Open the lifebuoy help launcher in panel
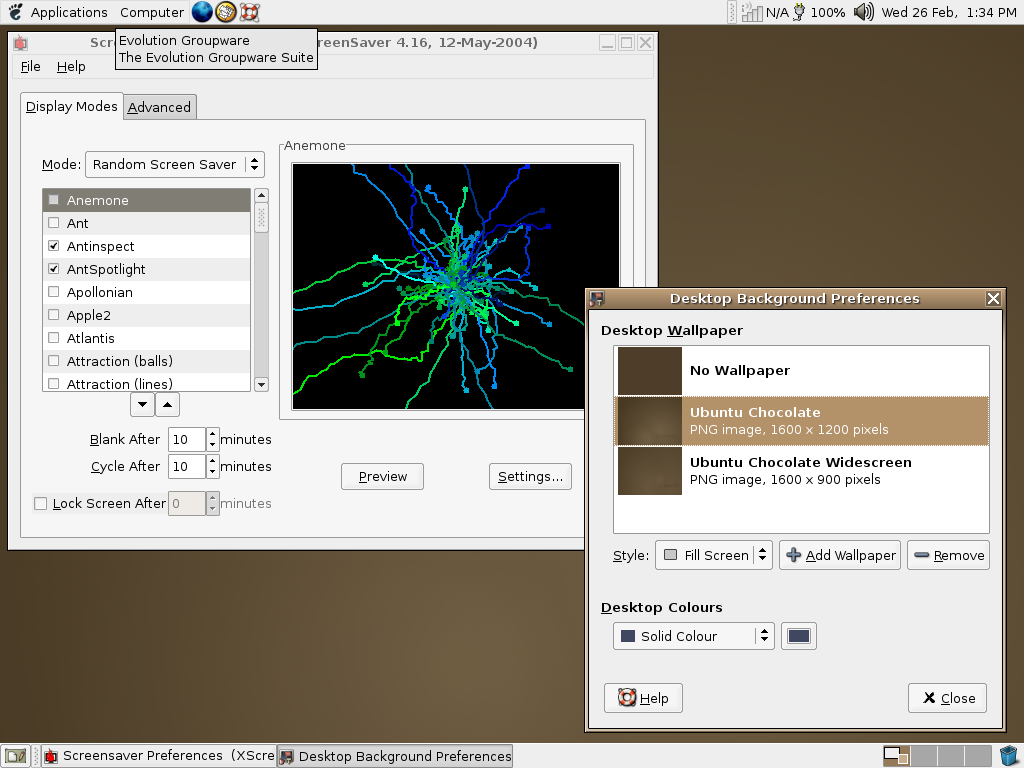This screenshot has height=768, width=1024. pyautogui.click(x=249, y=12)
